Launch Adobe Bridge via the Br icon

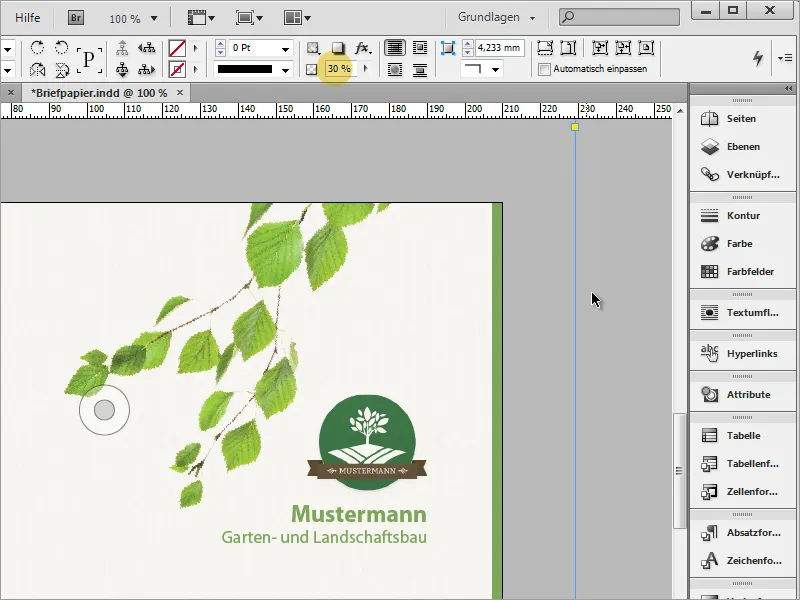76,18
